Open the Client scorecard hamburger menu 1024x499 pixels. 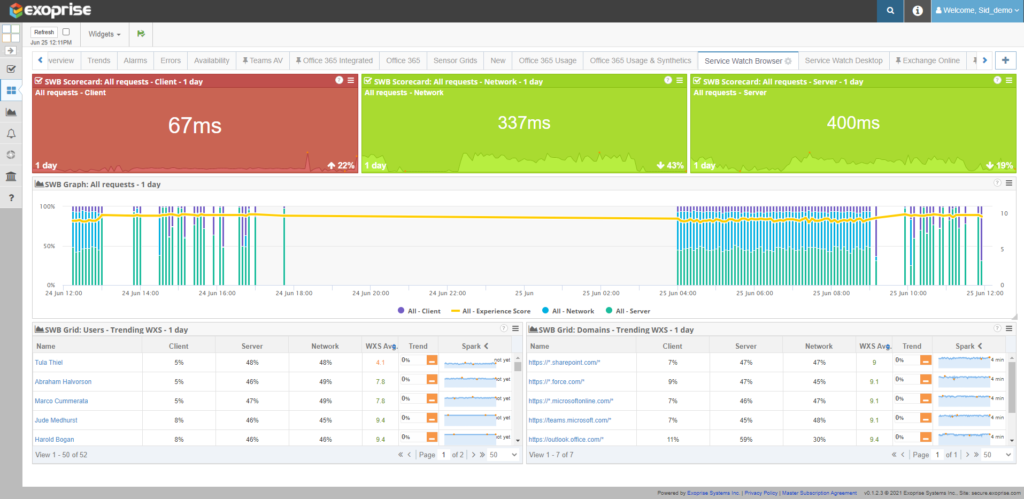351,80
